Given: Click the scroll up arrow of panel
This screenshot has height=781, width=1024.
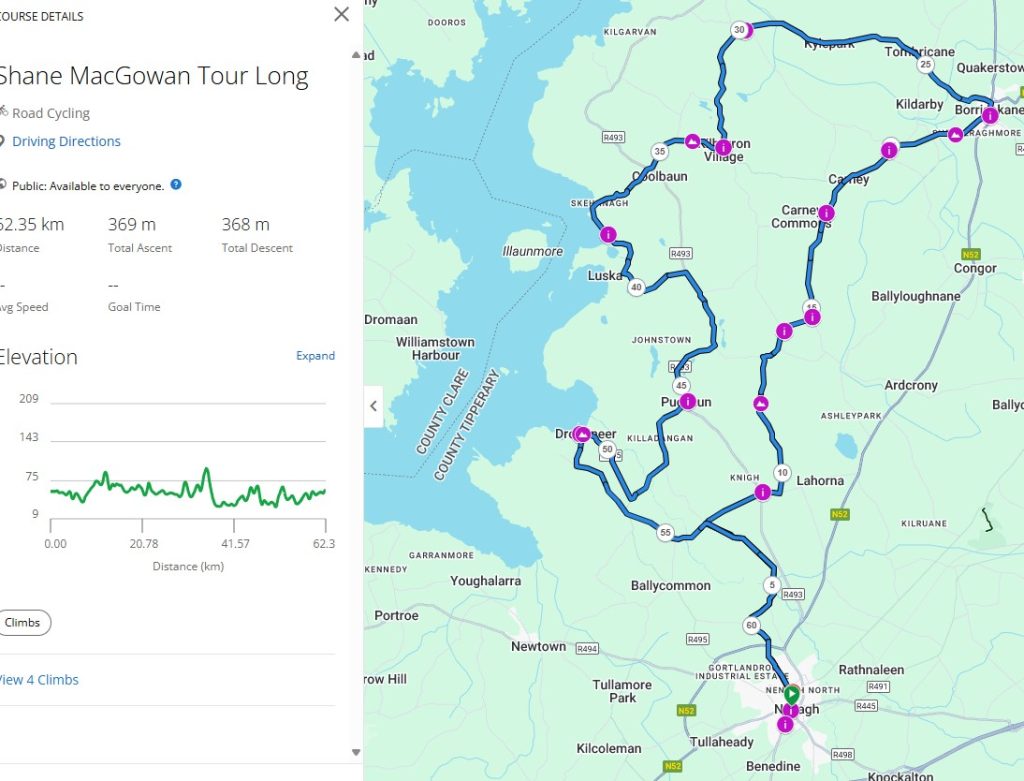Looking at the screenshot, I should coord(356,55).
